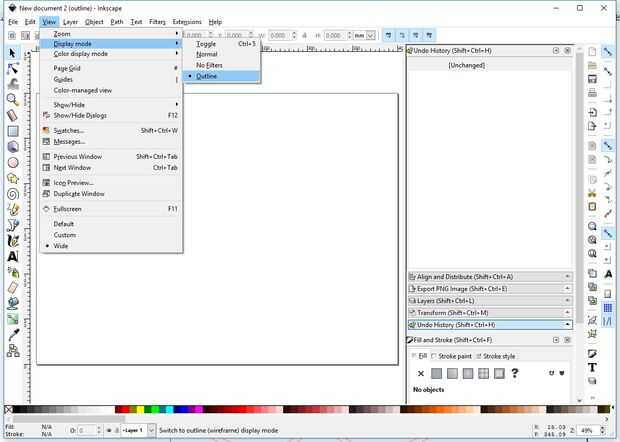Select the Ellipse tool
The image size is (620, 442).
click(13, 162)
